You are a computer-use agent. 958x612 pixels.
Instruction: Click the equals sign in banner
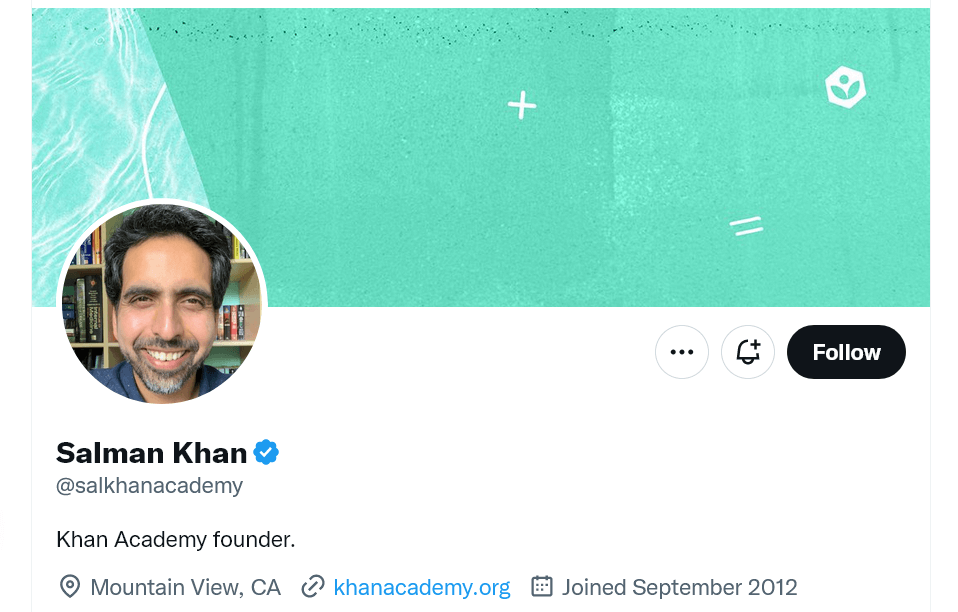pyautogui.click(x=746, y=226)
